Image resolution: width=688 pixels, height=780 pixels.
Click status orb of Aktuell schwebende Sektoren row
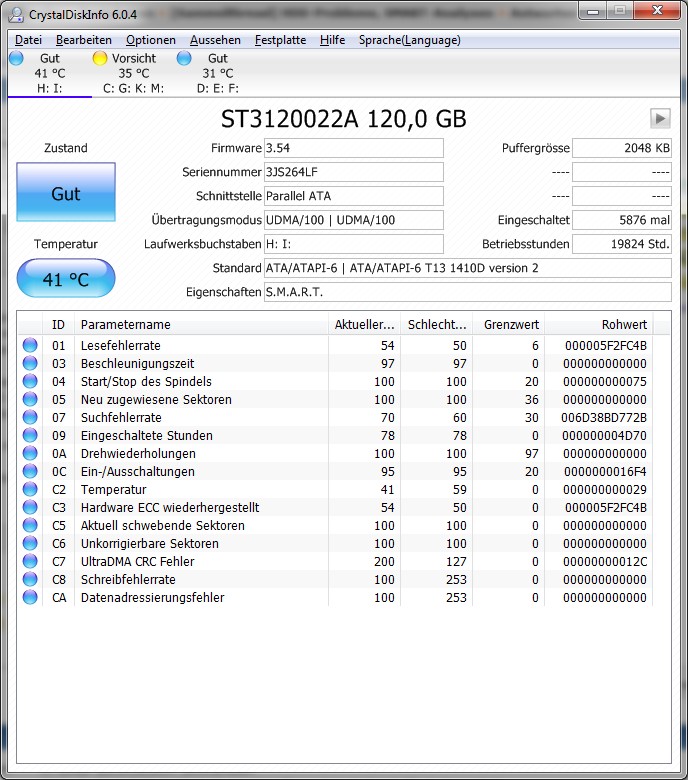(x=30, y=525)
